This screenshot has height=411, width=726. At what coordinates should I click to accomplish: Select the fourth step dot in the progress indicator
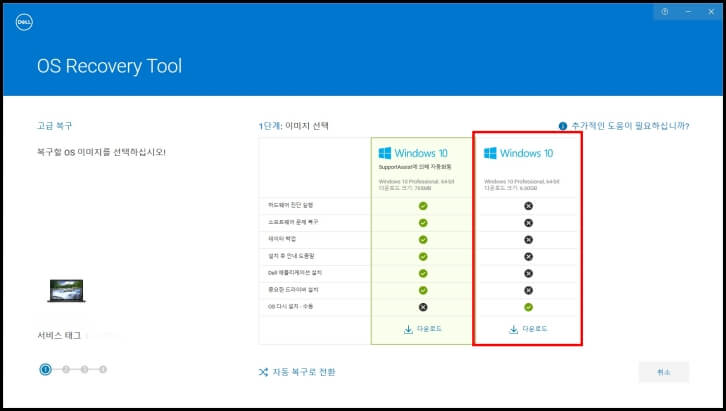click(103, 369)
